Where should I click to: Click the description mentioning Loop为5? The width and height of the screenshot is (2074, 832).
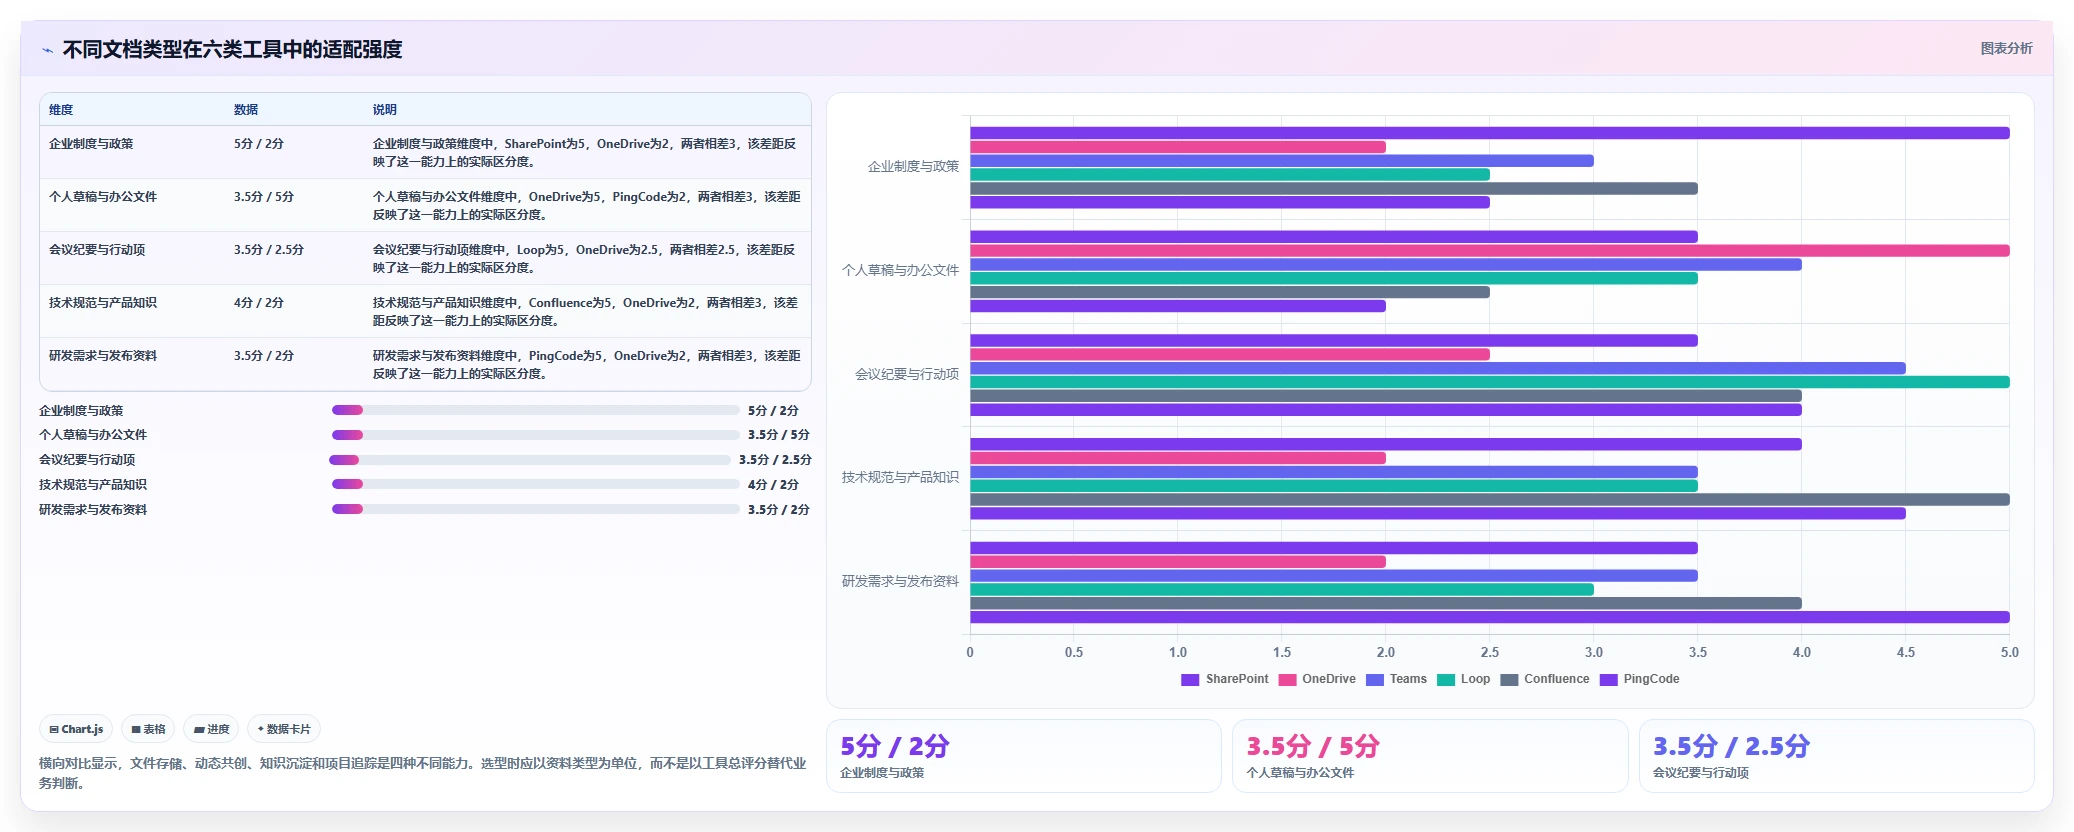pos(585,259)
